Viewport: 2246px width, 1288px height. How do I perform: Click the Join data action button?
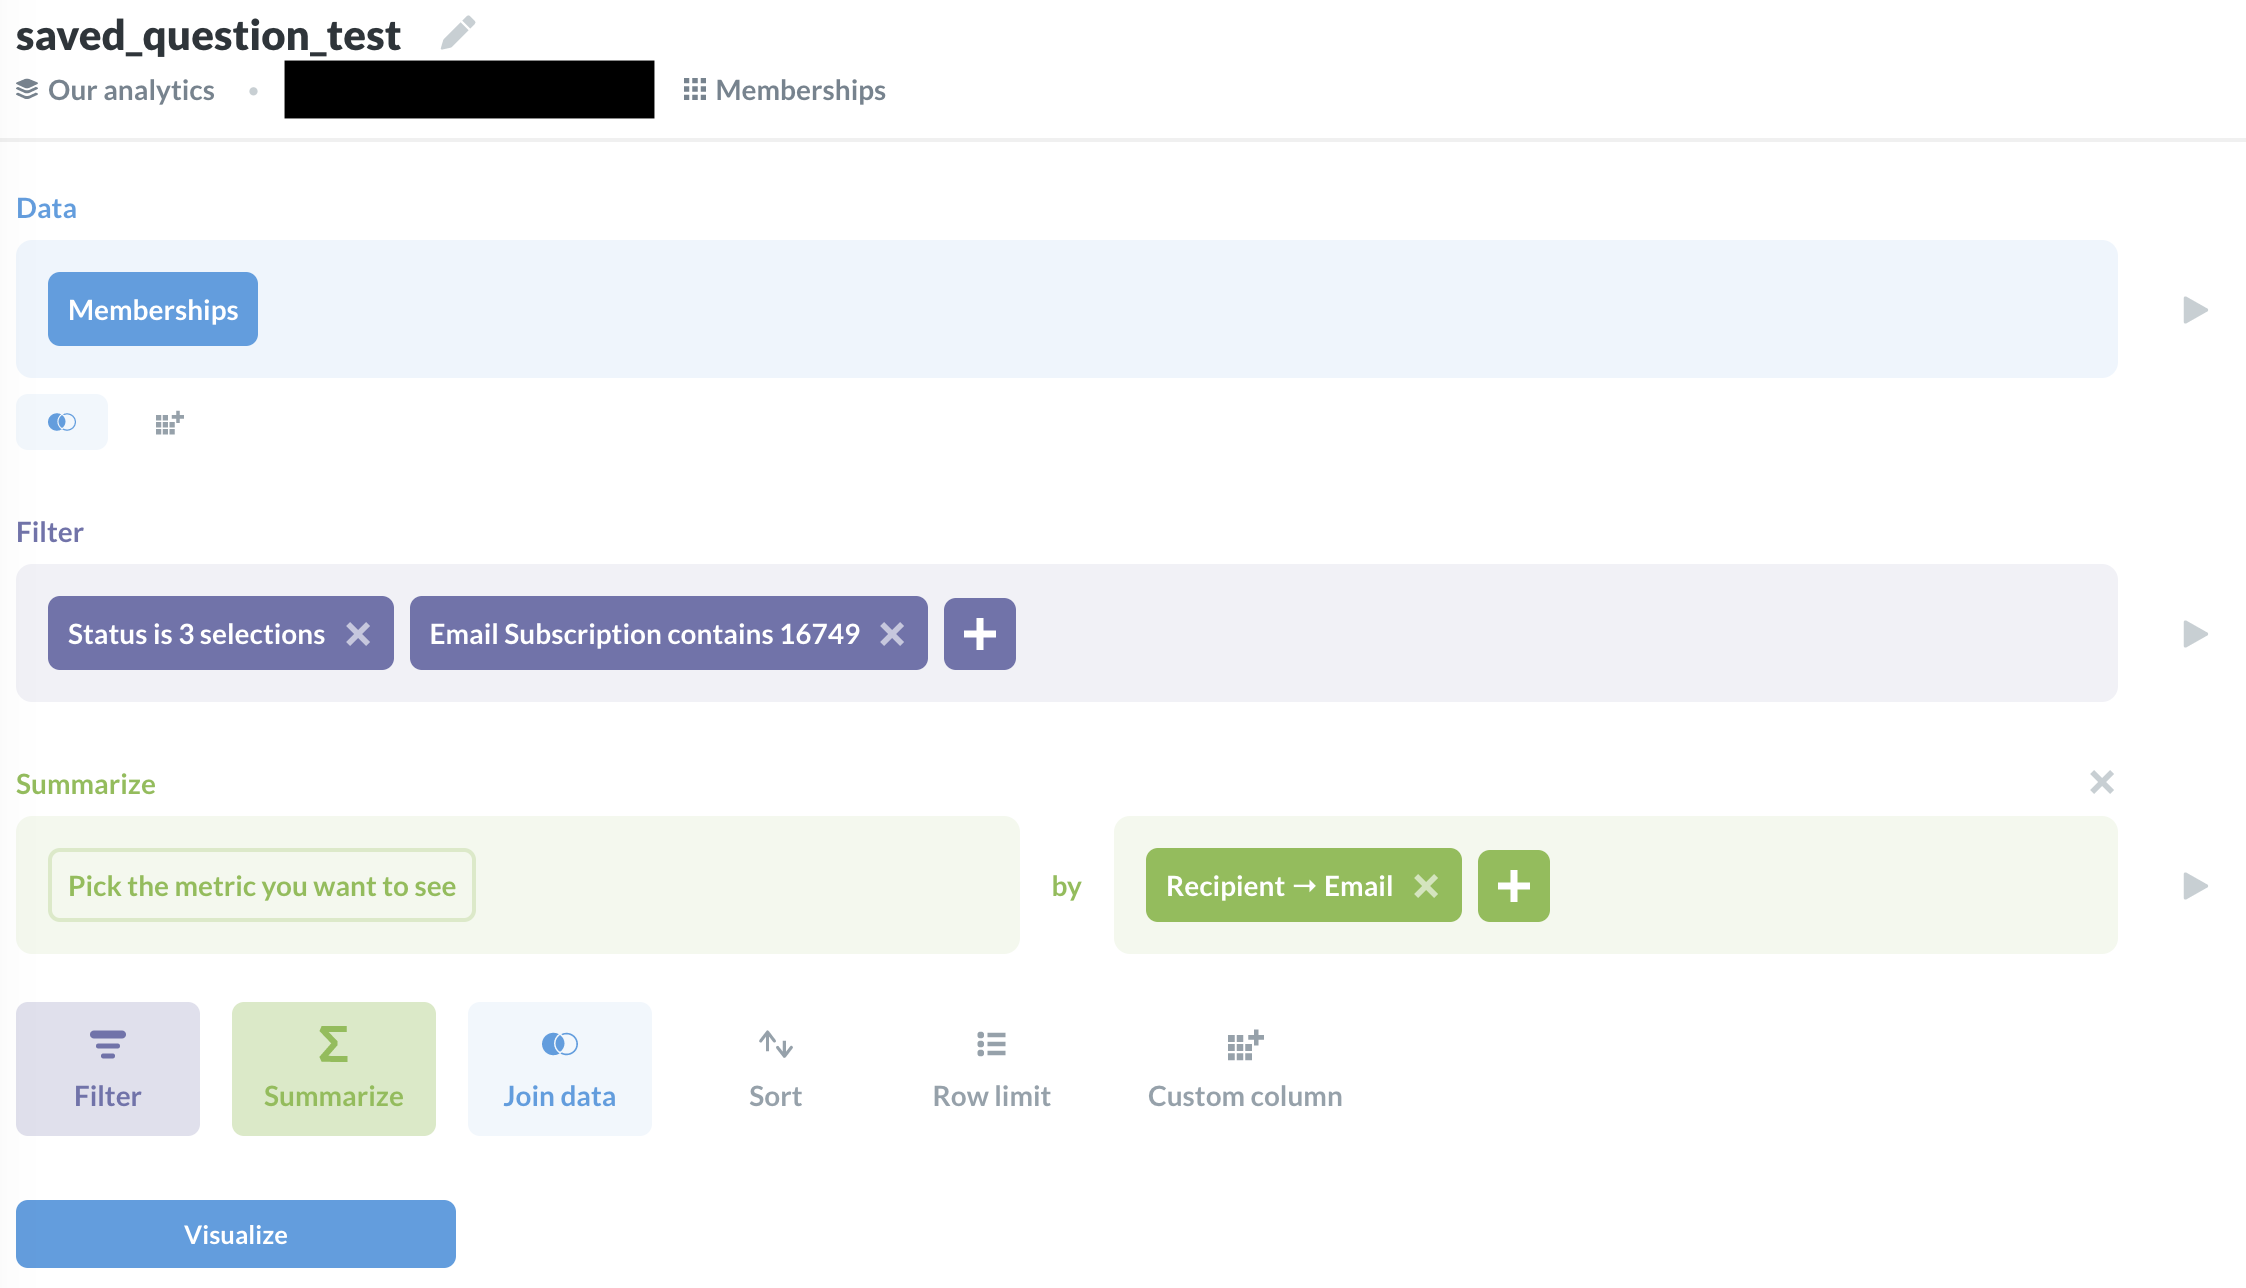pos(559,1068)
